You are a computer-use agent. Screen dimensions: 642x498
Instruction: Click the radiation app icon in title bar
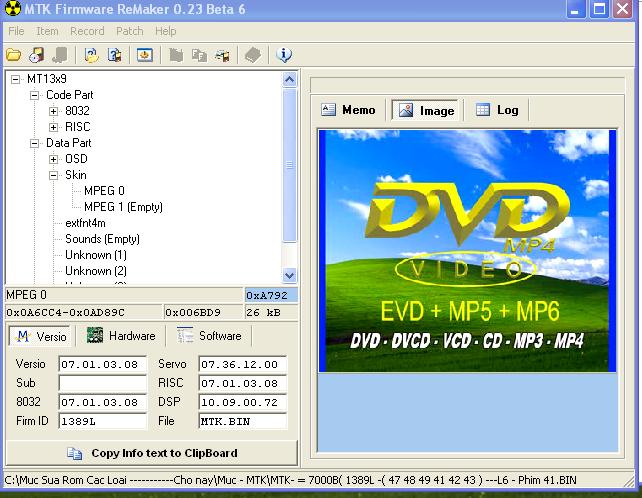12,8
